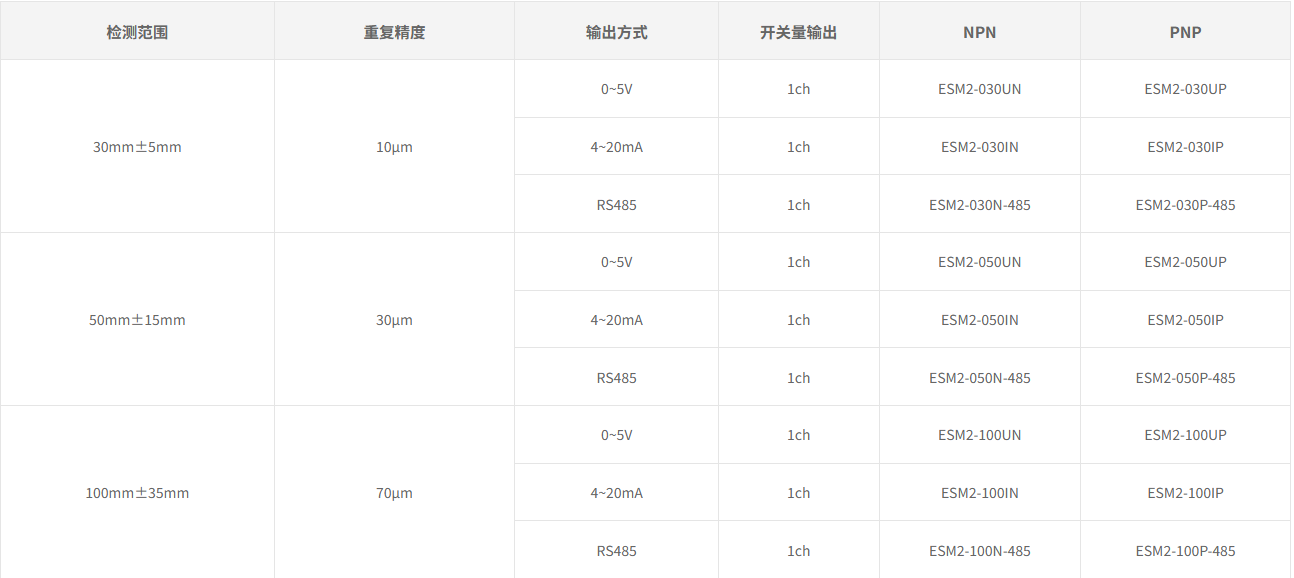
Task: Select the NPN column header
Action: tap(979, 32)
